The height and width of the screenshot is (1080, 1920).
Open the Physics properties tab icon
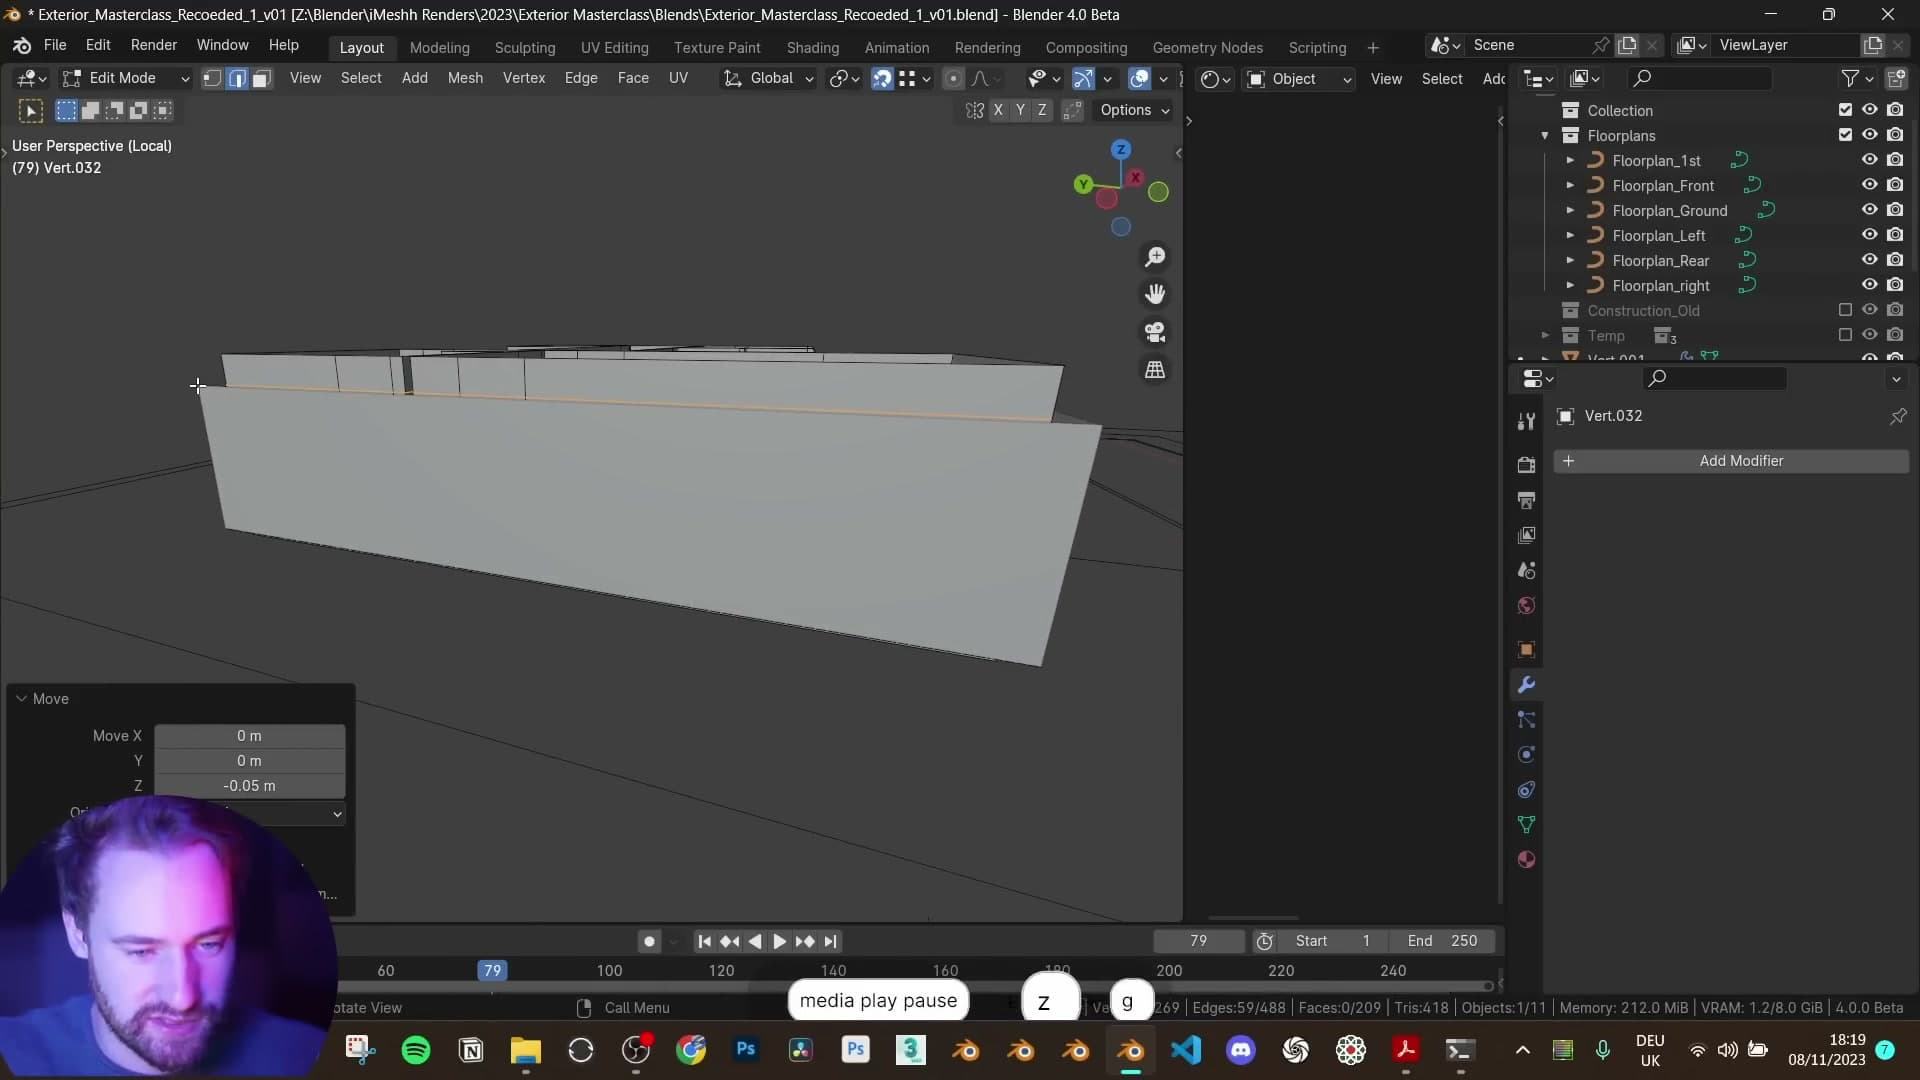pyautogui.click(x=1526, y=755)
